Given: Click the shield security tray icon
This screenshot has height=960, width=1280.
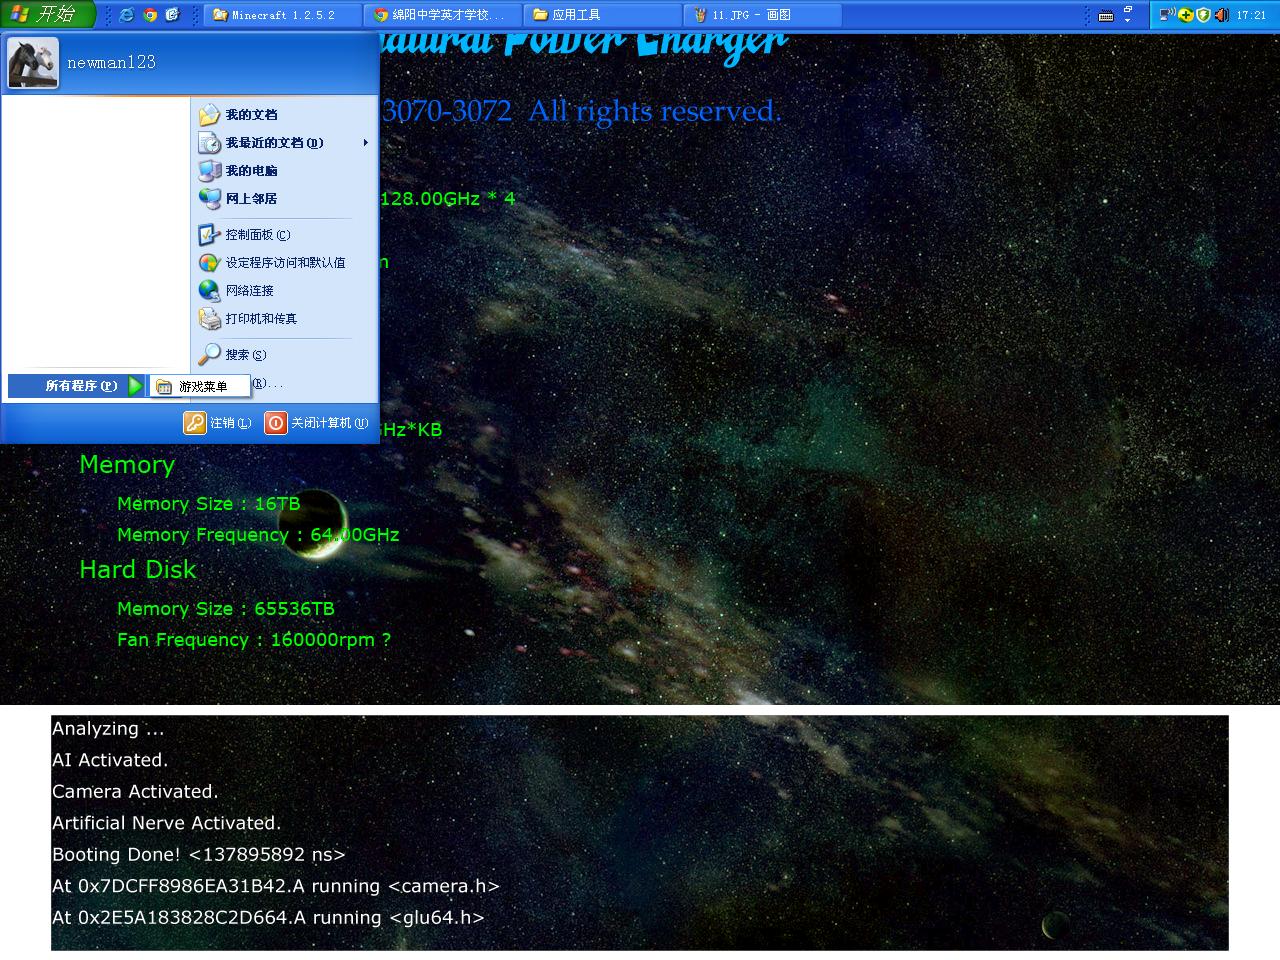Looking at the screenshot, I should [1203, 15].
